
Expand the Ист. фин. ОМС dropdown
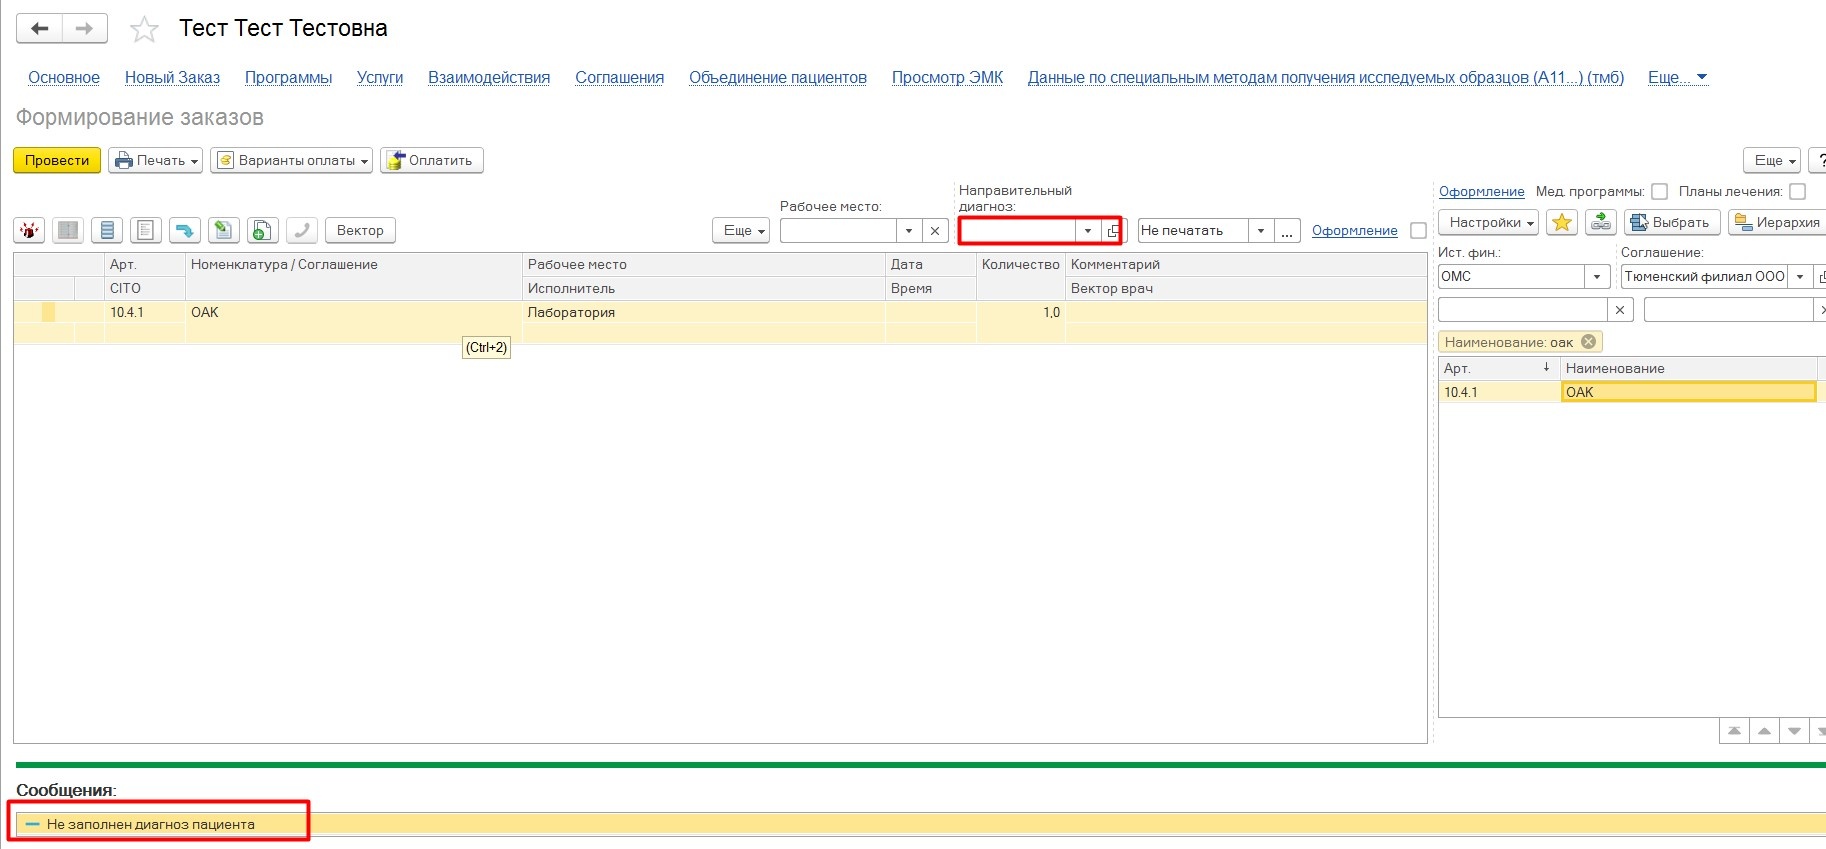pyautogui.click(x=1596, y=277)
